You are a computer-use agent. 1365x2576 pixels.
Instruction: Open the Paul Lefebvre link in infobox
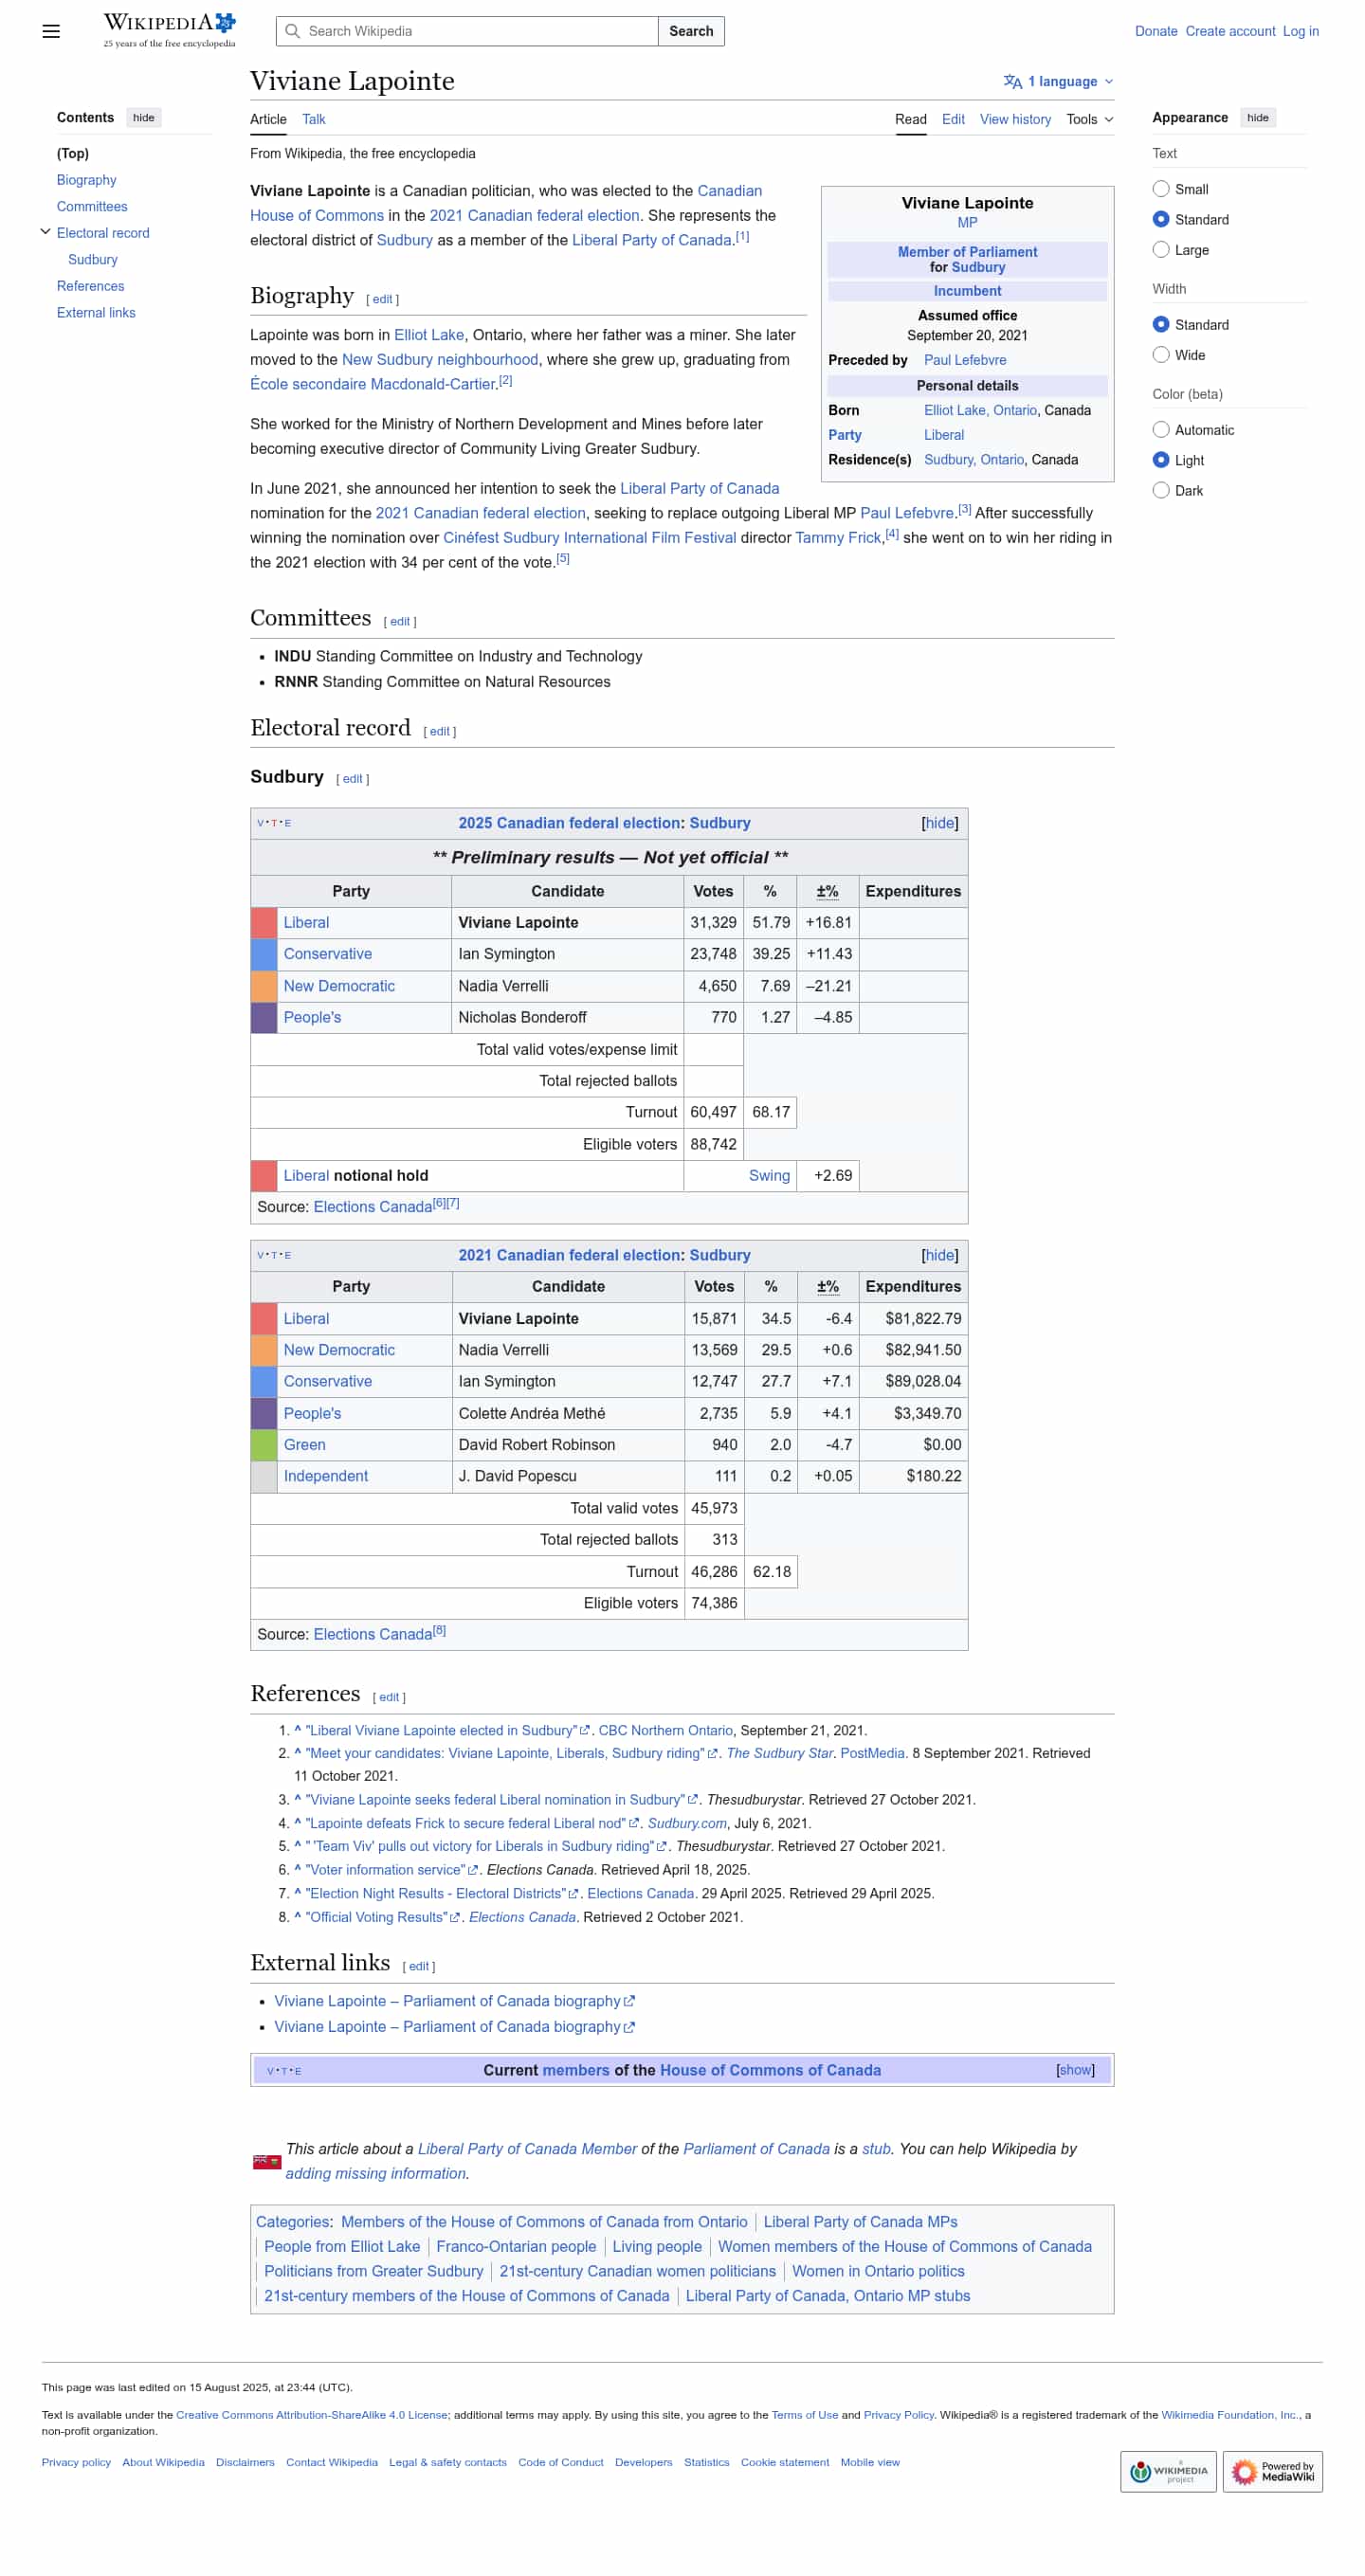(964, 360)
